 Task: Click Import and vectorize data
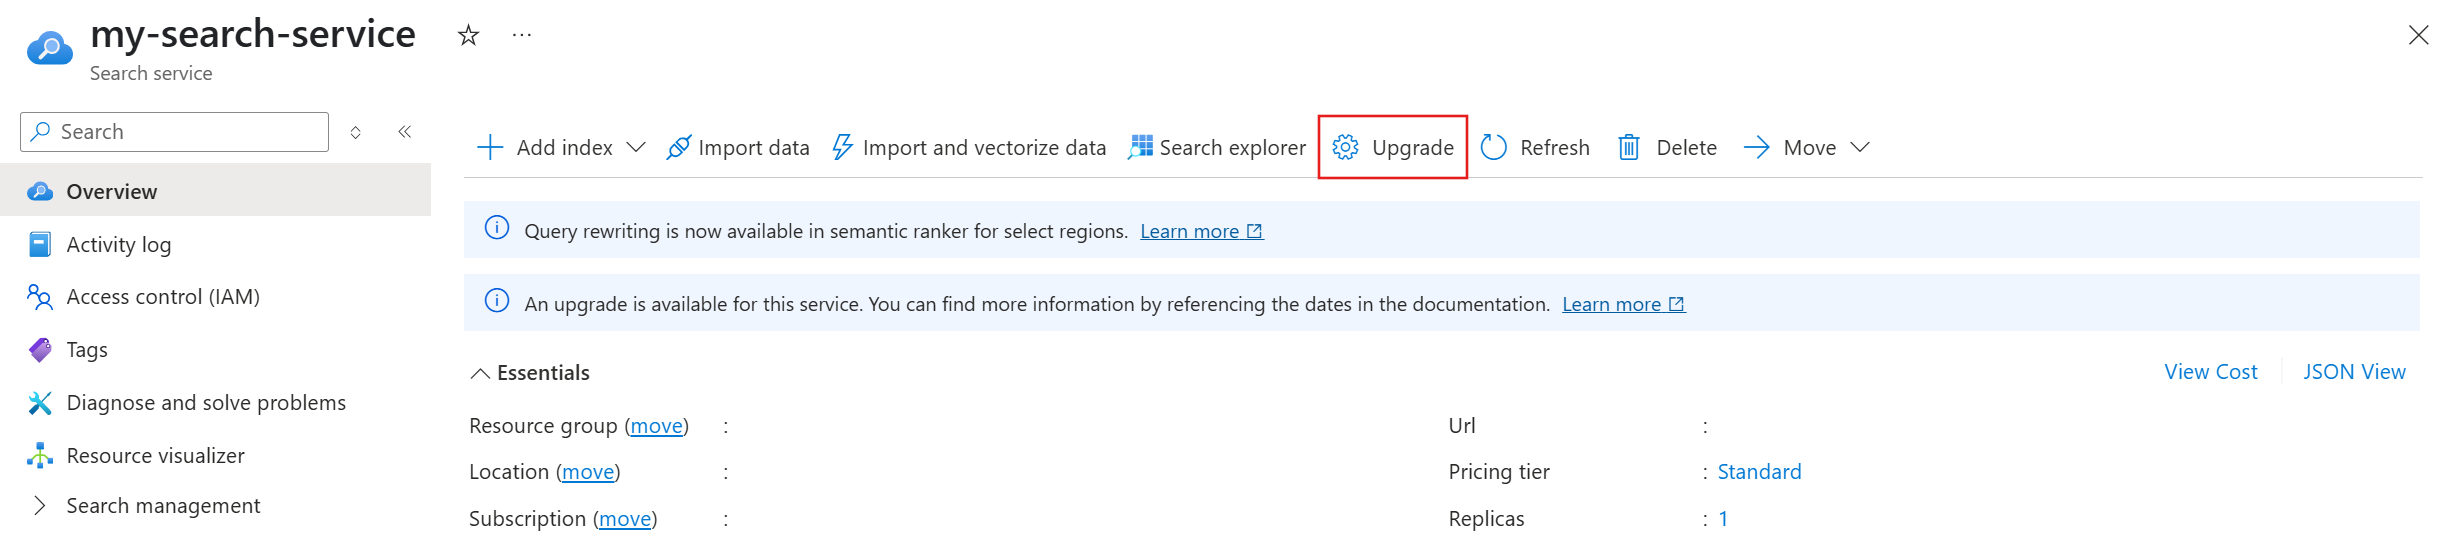(969, 148)
